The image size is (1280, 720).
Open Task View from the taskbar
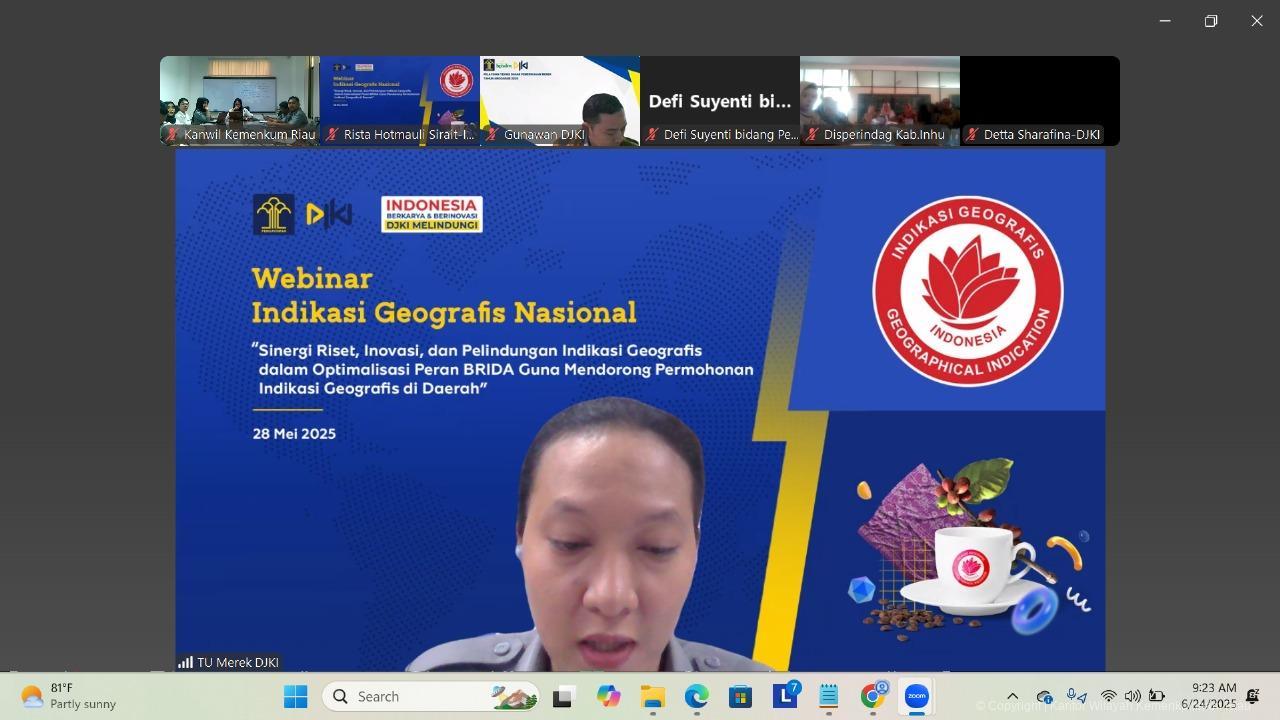(x=563, y=696)
